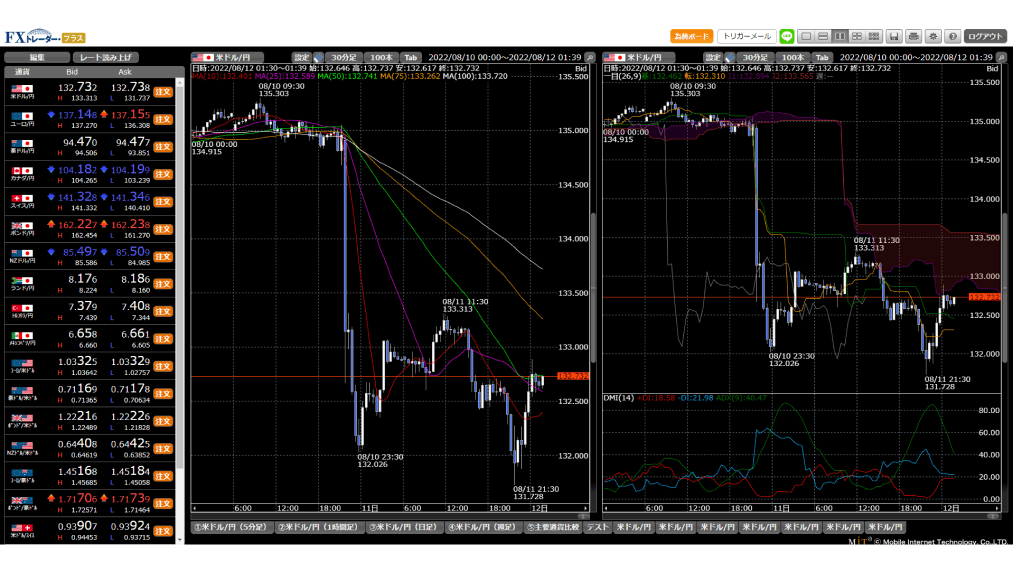The image size is (1013, 572).
Task: Open the 為替ボード orange button
Action: click(x=691, y=37)
